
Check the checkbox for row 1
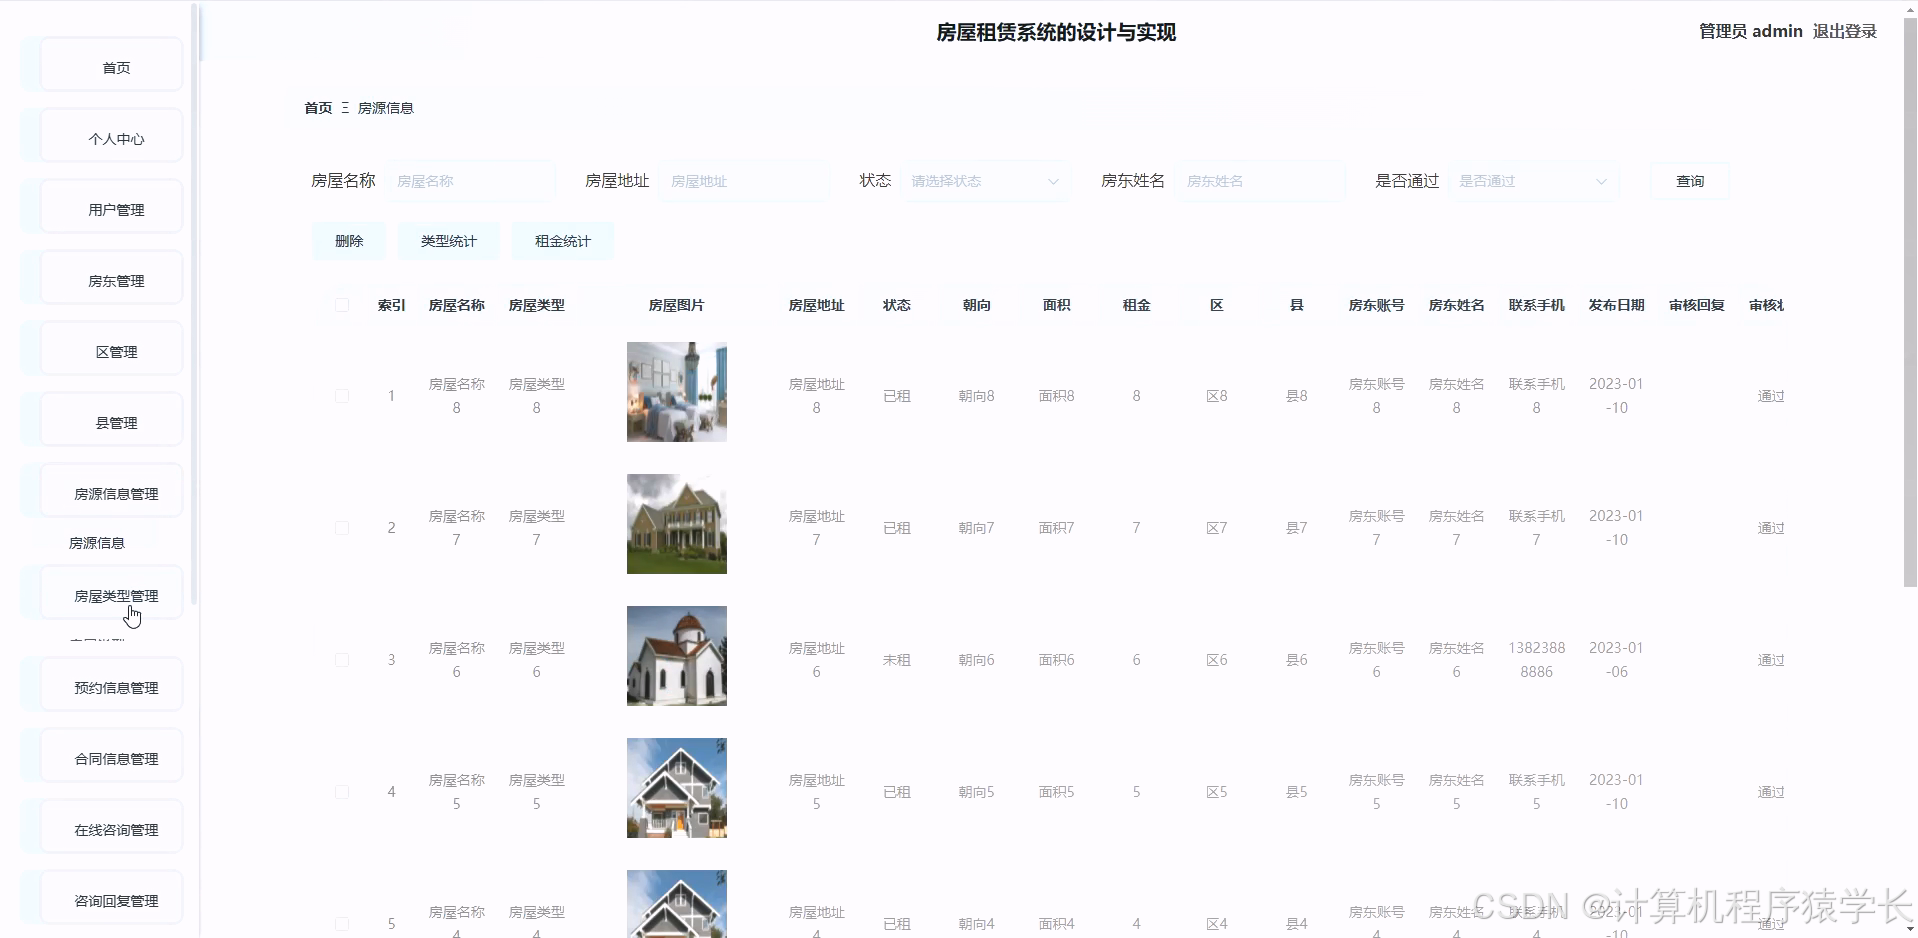341,395
